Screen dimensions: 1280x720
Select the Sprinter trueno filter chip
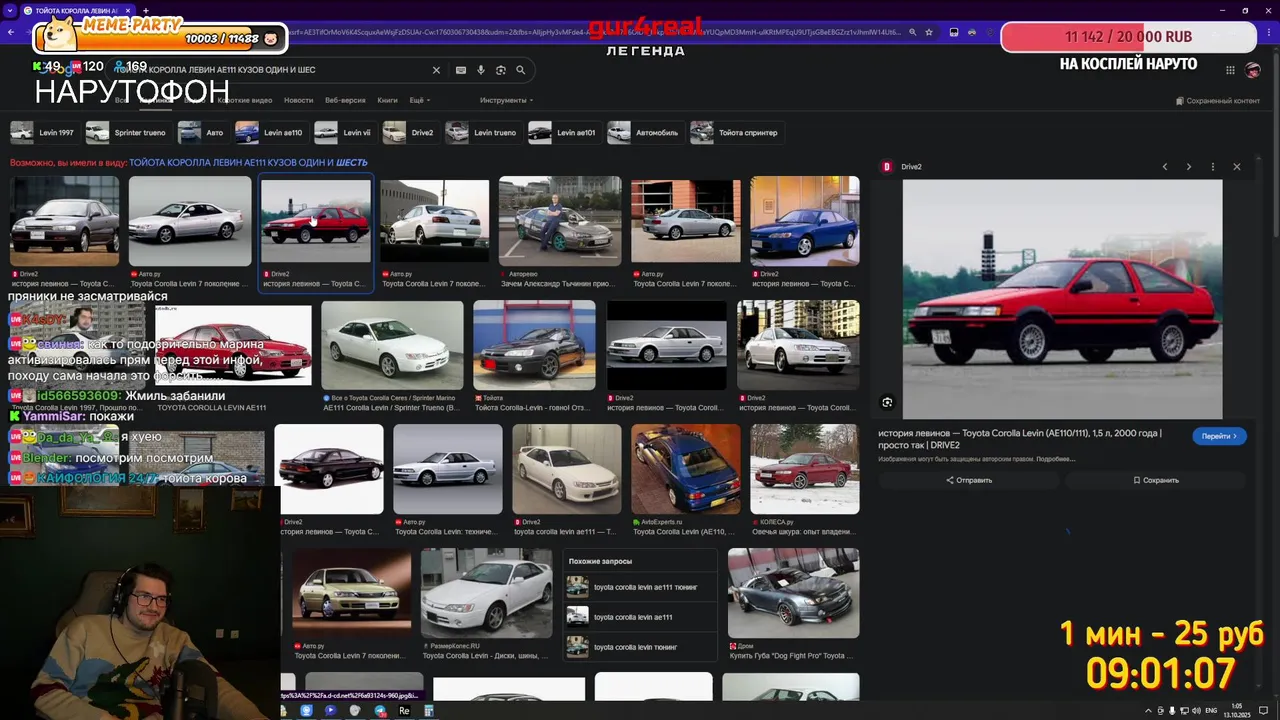coord(127,132)
